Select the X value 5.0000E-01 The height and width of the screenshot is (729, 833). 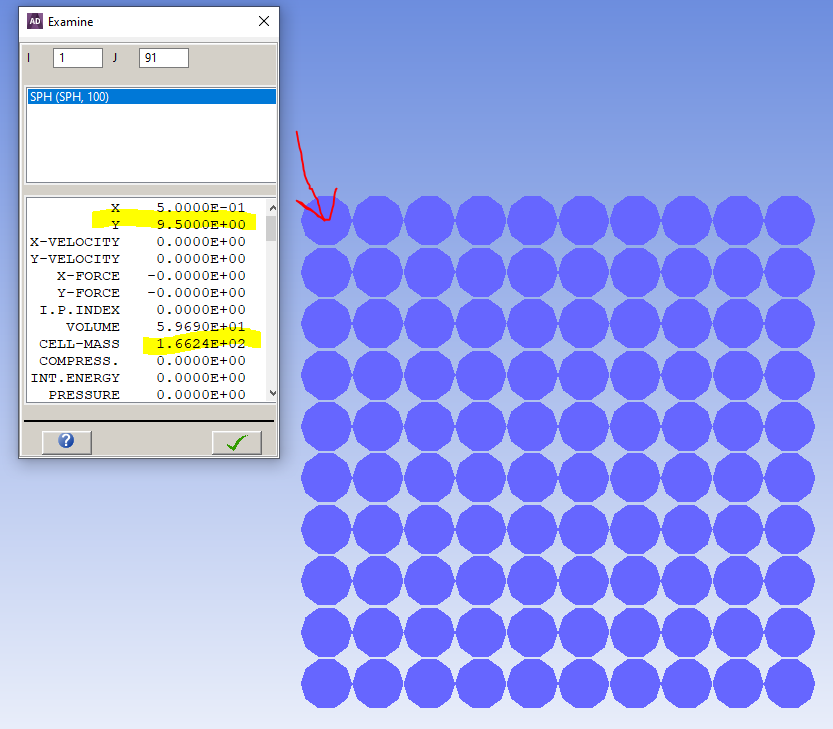pos(201,208)
